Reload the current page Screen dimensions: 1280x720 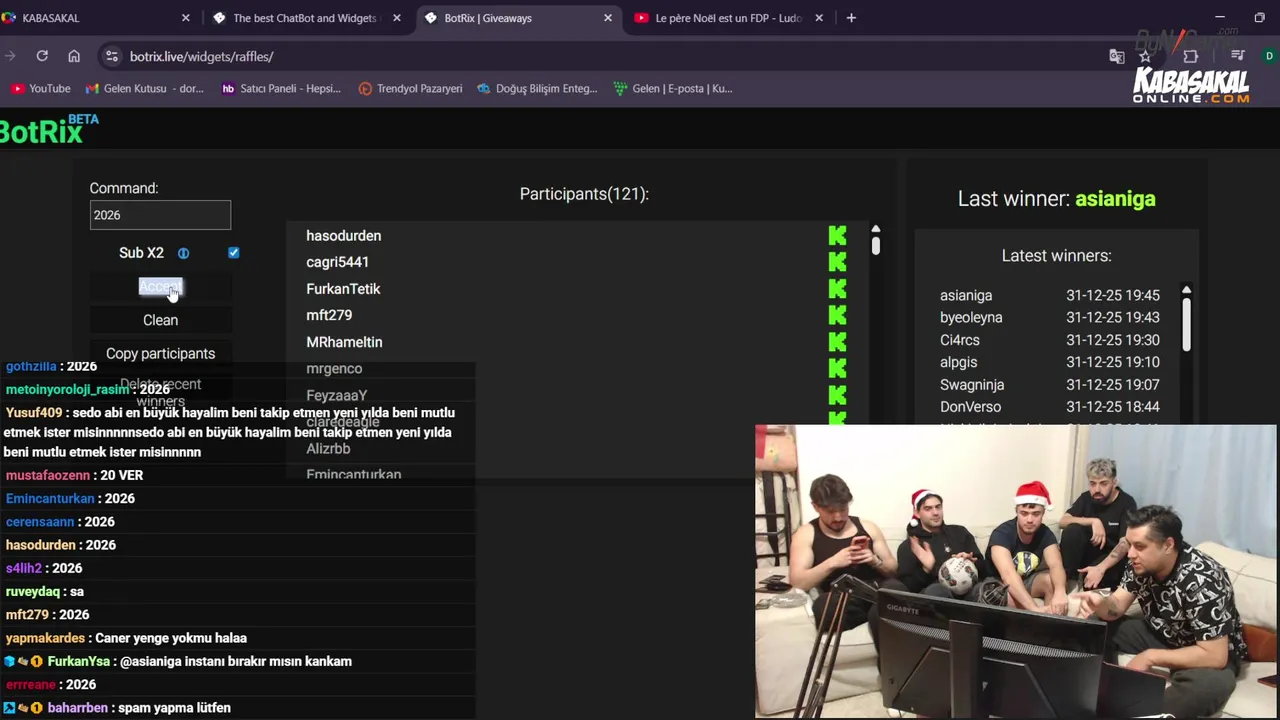tap(42, 56)
